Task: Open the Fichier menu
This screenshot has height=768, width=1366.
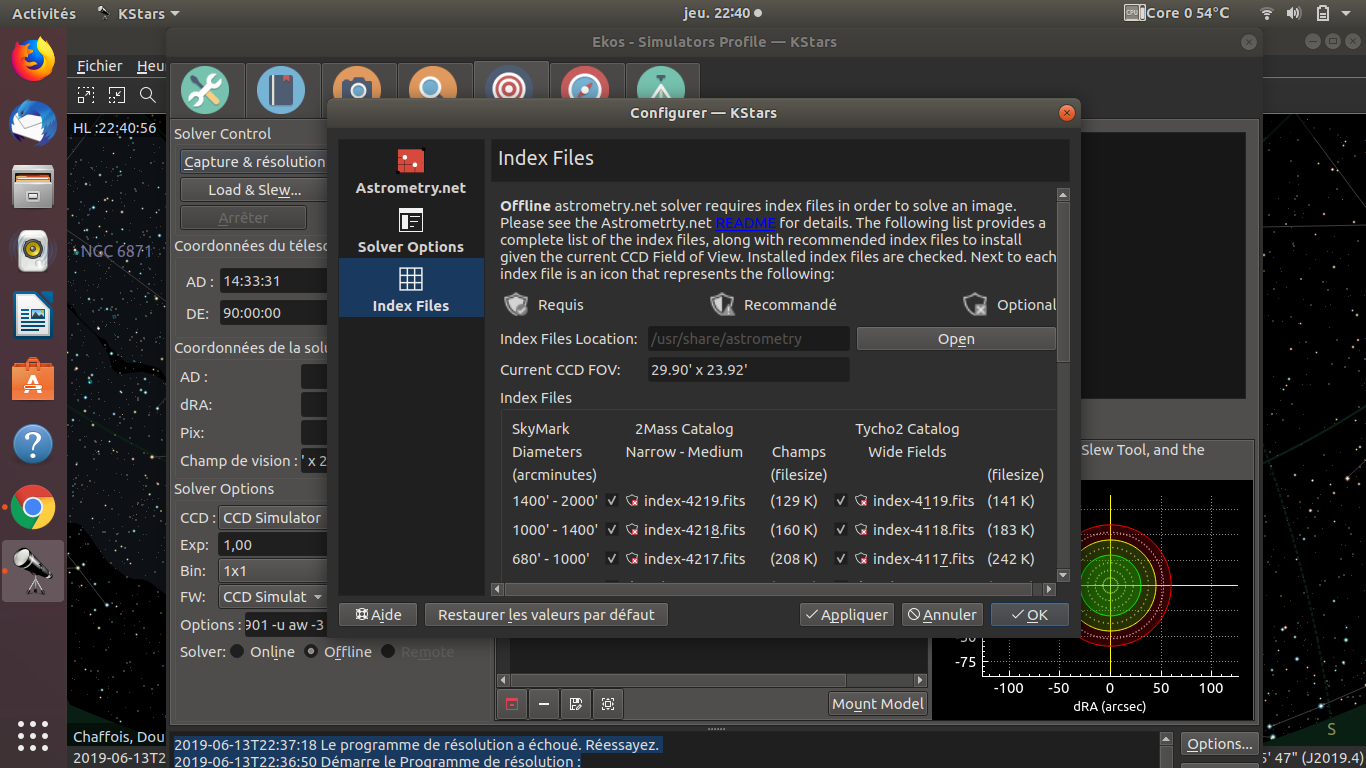Action: (100, 66)
